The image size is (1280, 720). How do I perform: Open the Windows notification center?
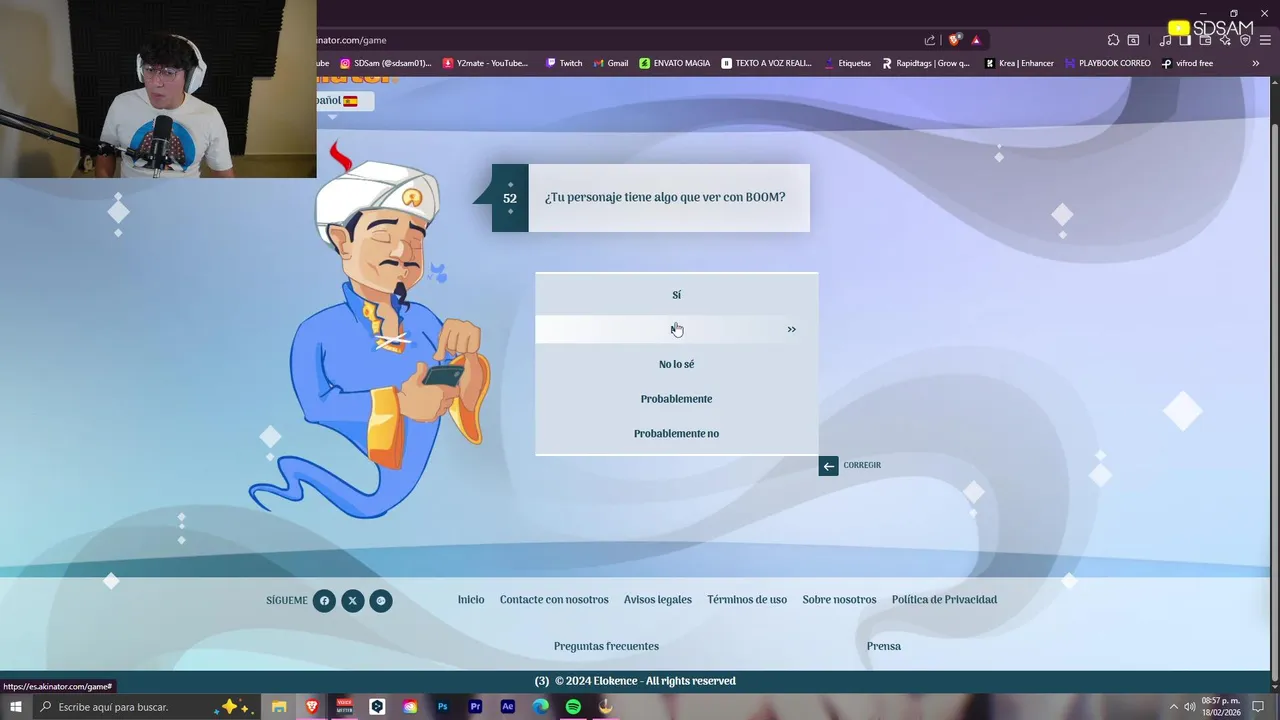[x=1259, y=707]
